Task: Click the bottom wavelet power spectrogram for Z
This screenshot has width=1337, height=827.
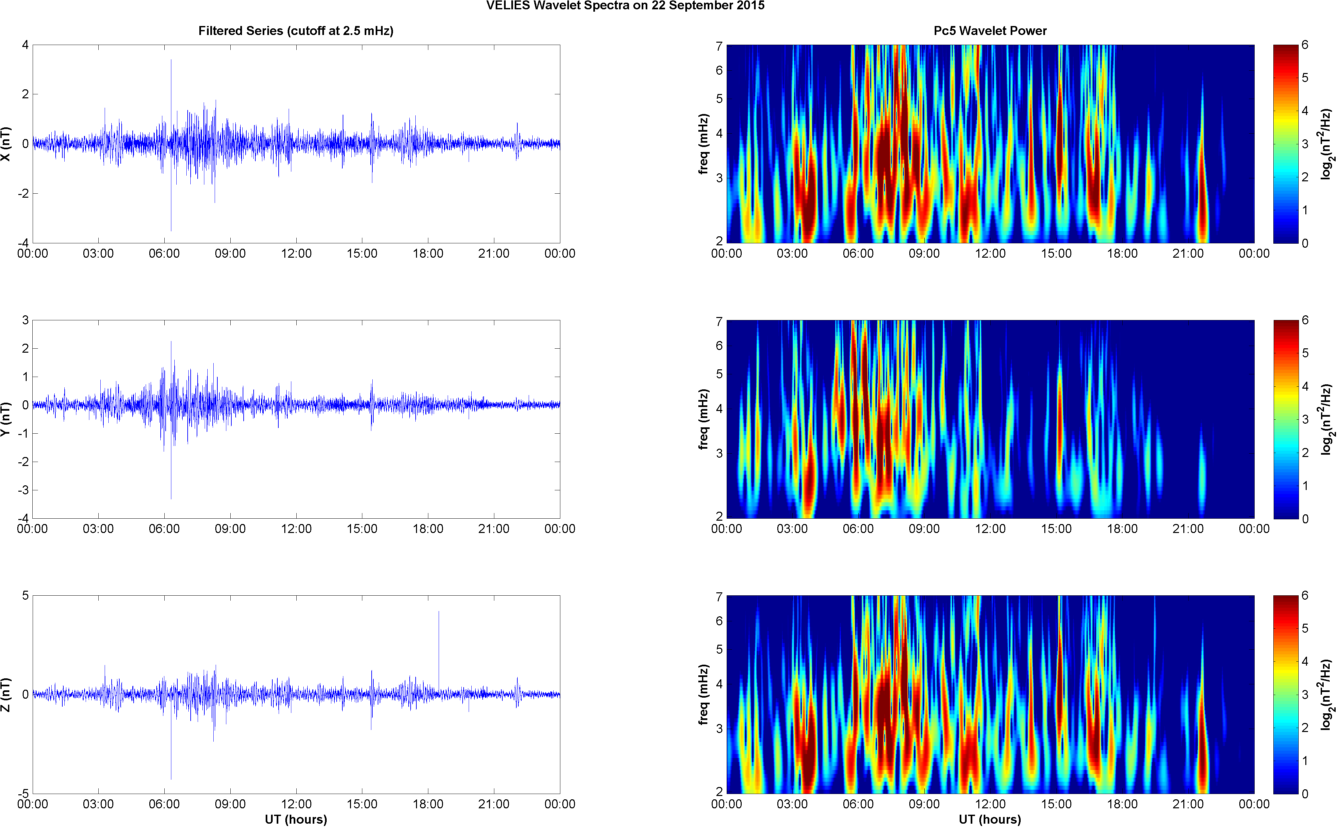Action: point(990,693)
